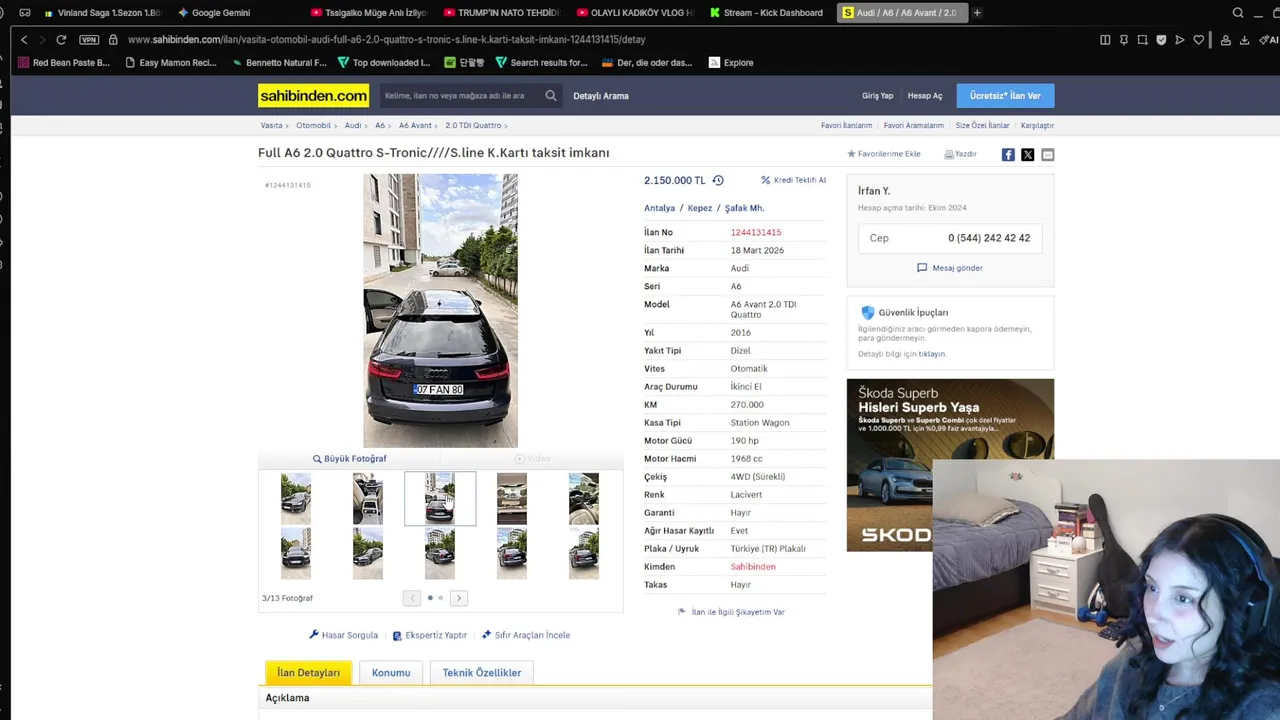Switch to the Stream - Kick Dashboard tab
The width and height of the screenshot is (1280, 720).
[766, 13]
